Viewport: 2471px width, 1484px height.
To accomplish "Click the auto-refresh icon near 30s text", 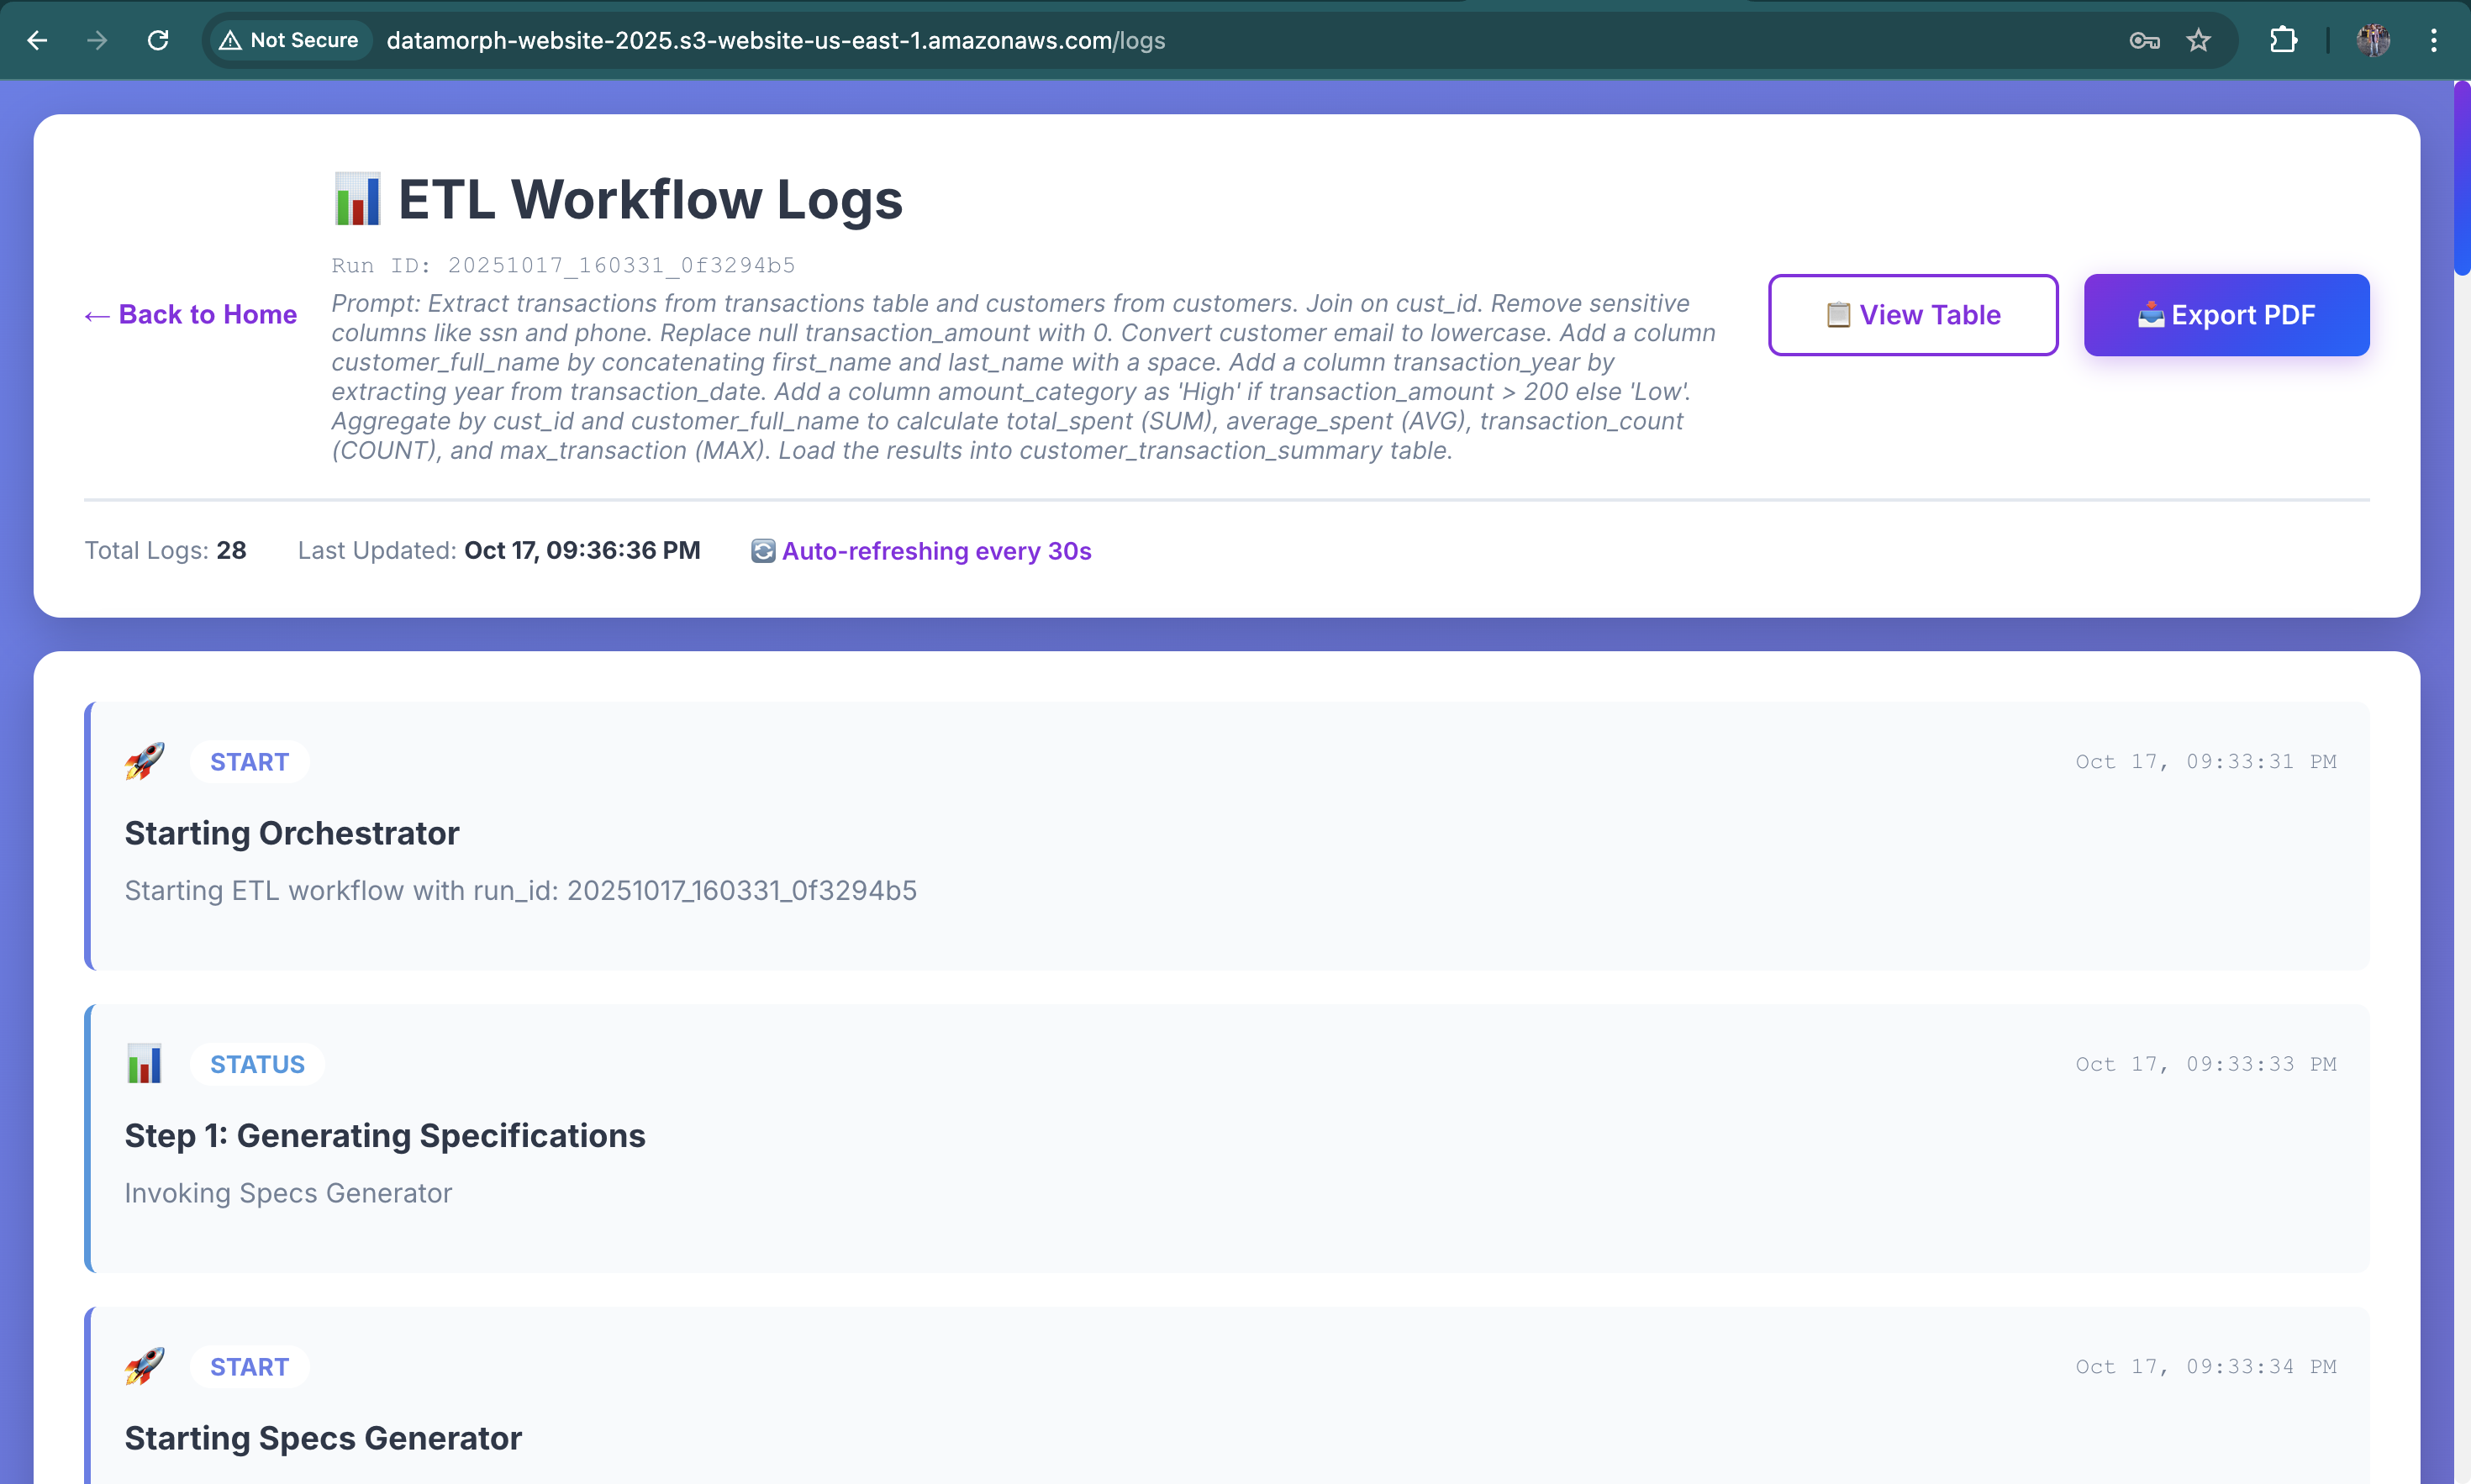I will click(763, 551).
